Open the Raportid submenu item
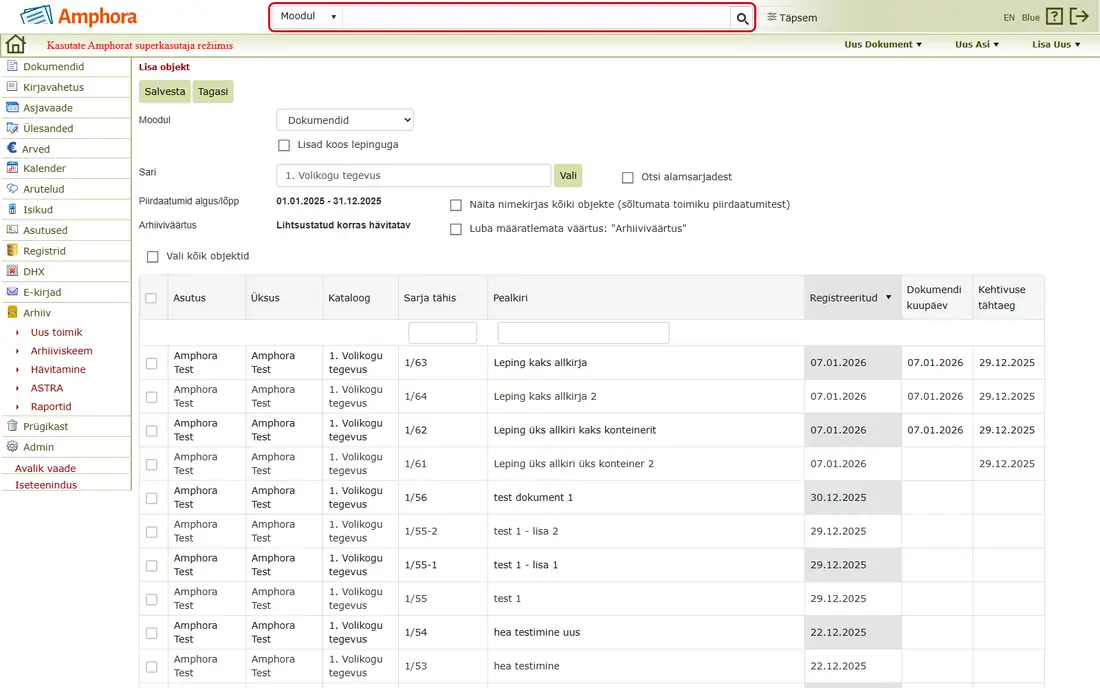Image resolution: width=1100 pixels, height=688 pixels. pos(51,407)
